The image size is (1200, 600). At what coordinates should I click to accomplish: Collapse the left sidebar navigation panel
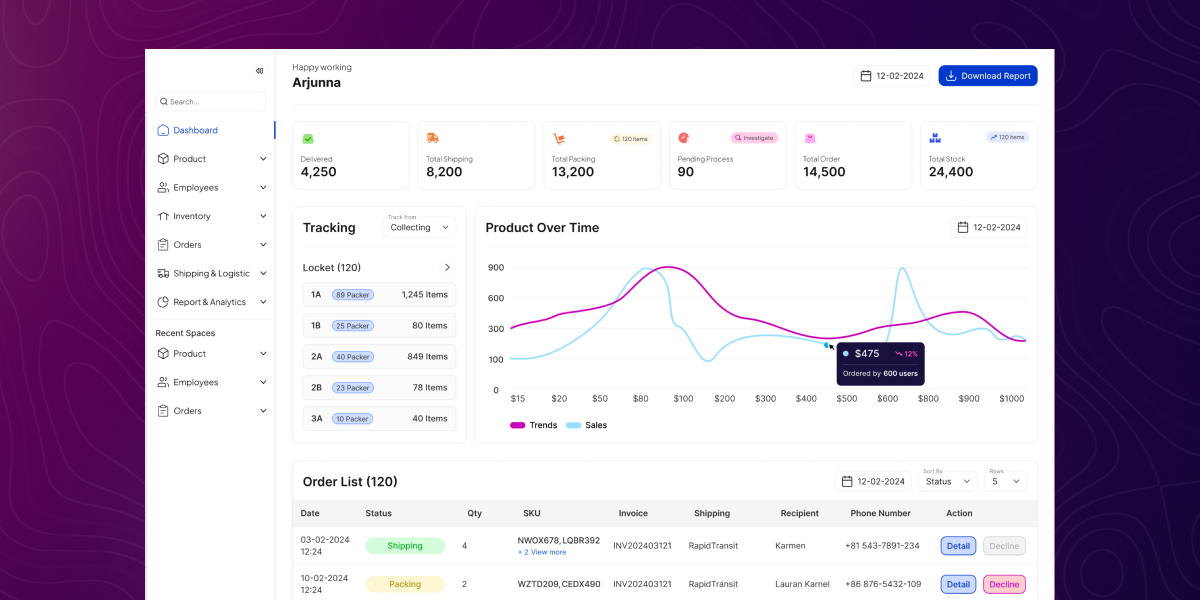point(259,70)
